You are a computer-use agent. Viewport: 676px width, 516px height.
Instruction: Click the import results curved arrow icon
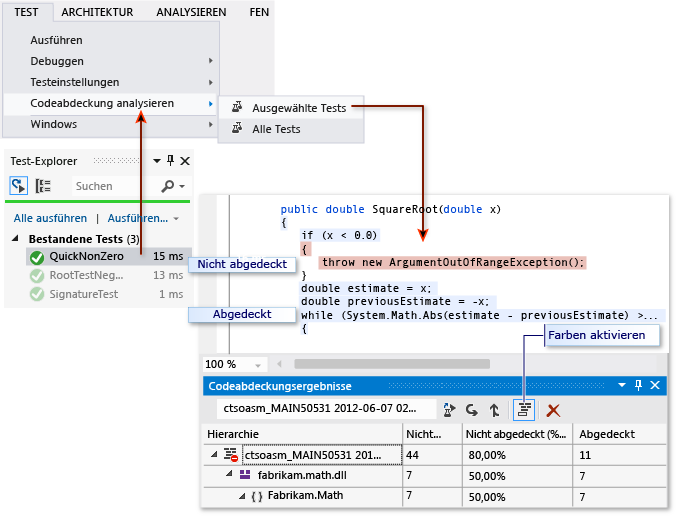(472, 410)
